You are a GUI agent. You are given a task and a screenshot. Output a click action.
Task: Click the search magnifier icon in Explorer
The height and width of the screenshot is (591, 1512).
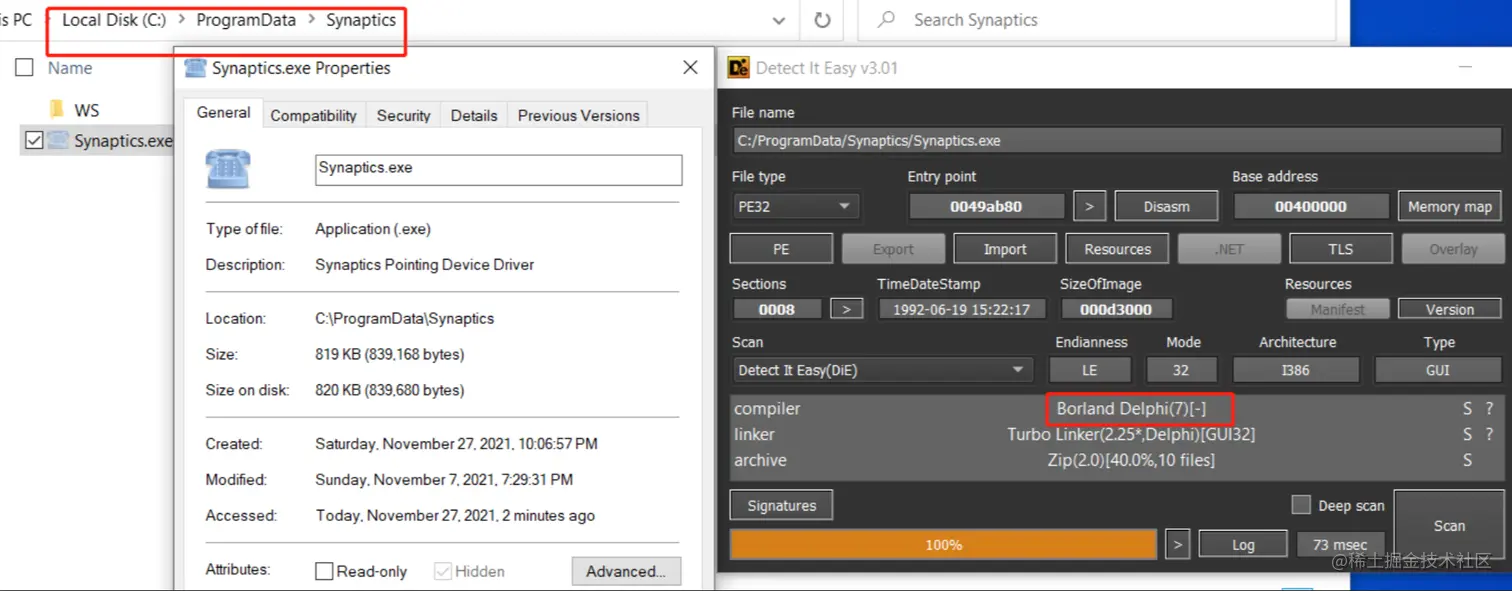(x=886, y=20)
